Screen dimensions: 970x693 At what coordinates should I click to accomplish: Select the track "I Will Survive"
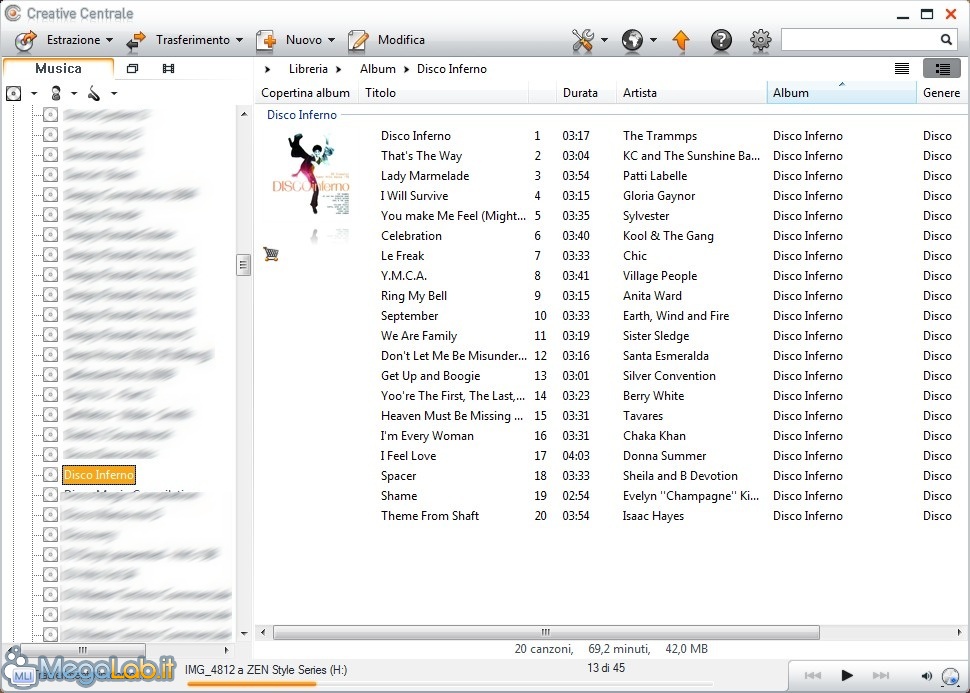click(414, 196)
